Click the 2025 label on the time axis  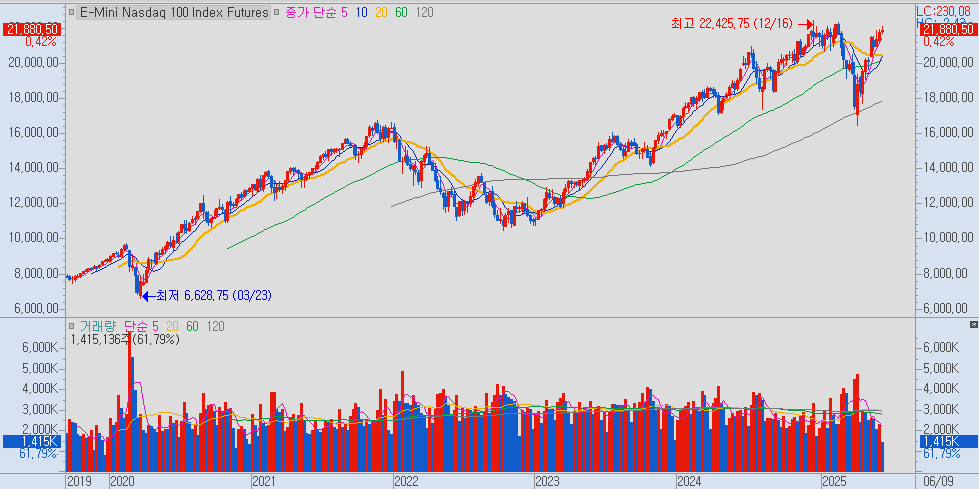(x=834, y=482)
